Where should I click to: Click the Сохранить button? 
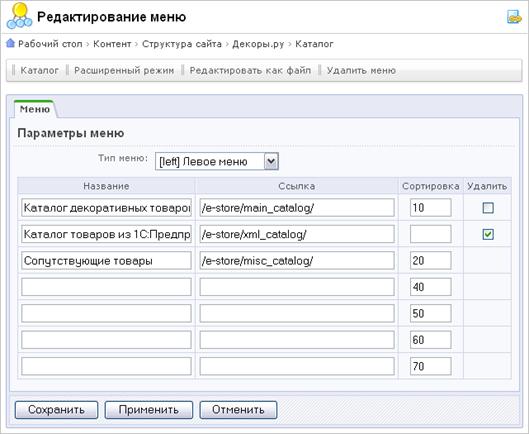point(56,410)
